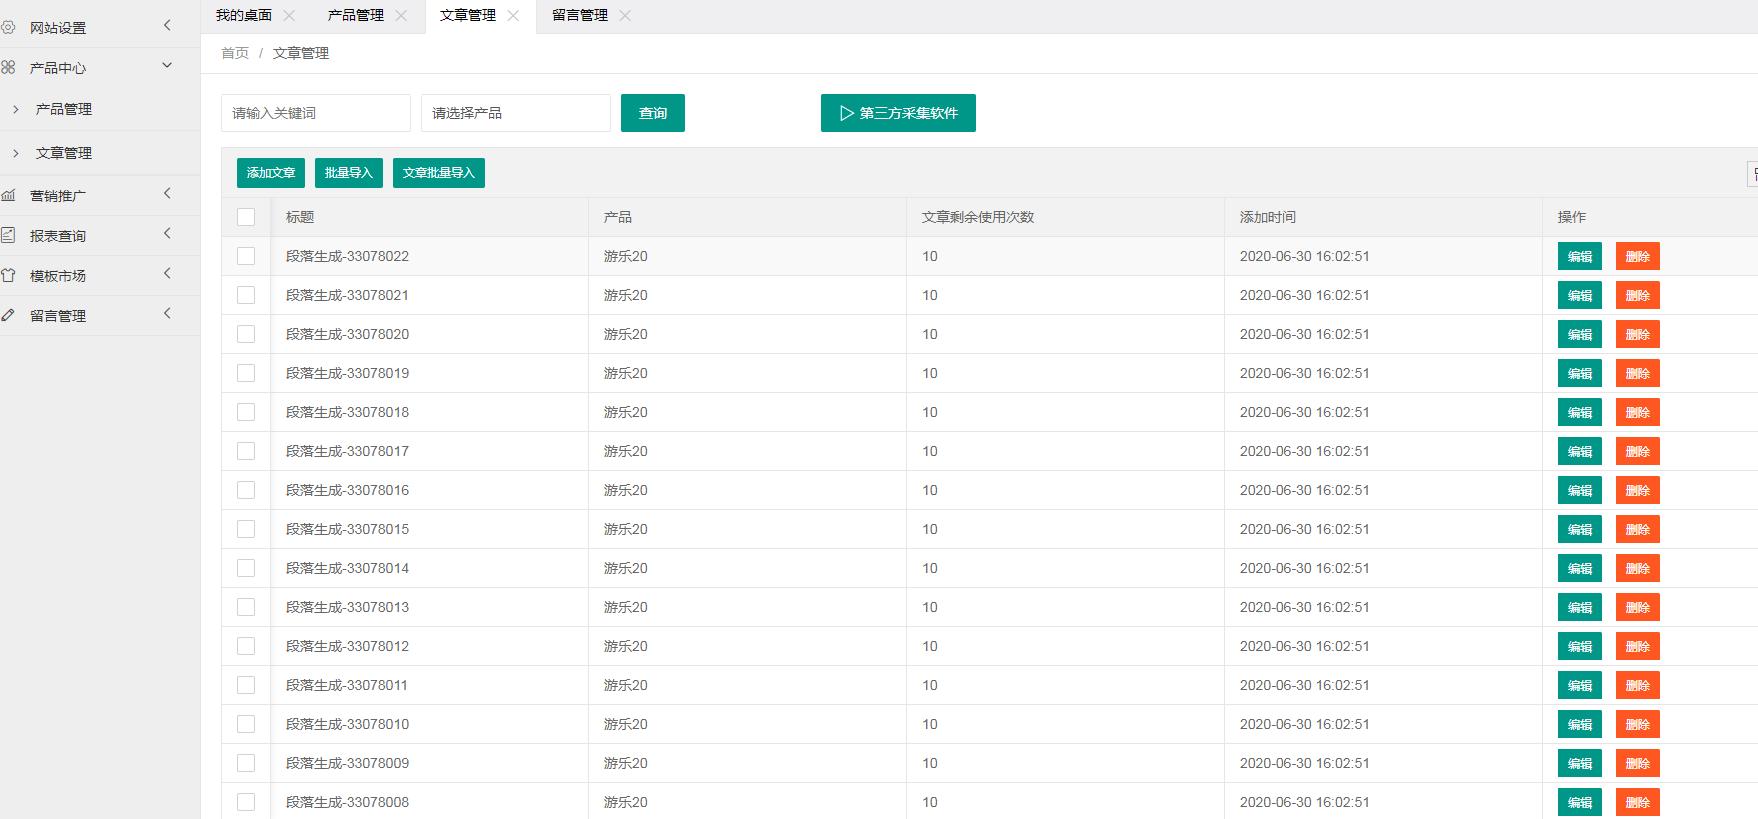1758x819 pixels.
Task: Check the row 段落生成-33078019
Action: point(246,373)
